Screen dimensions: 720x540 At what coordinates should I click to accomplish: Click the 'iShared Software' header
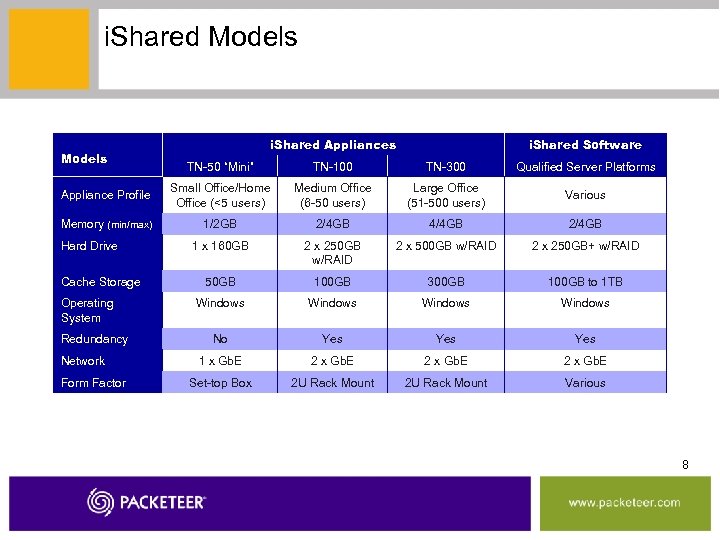pyautogui.click(x=585, y=145)
